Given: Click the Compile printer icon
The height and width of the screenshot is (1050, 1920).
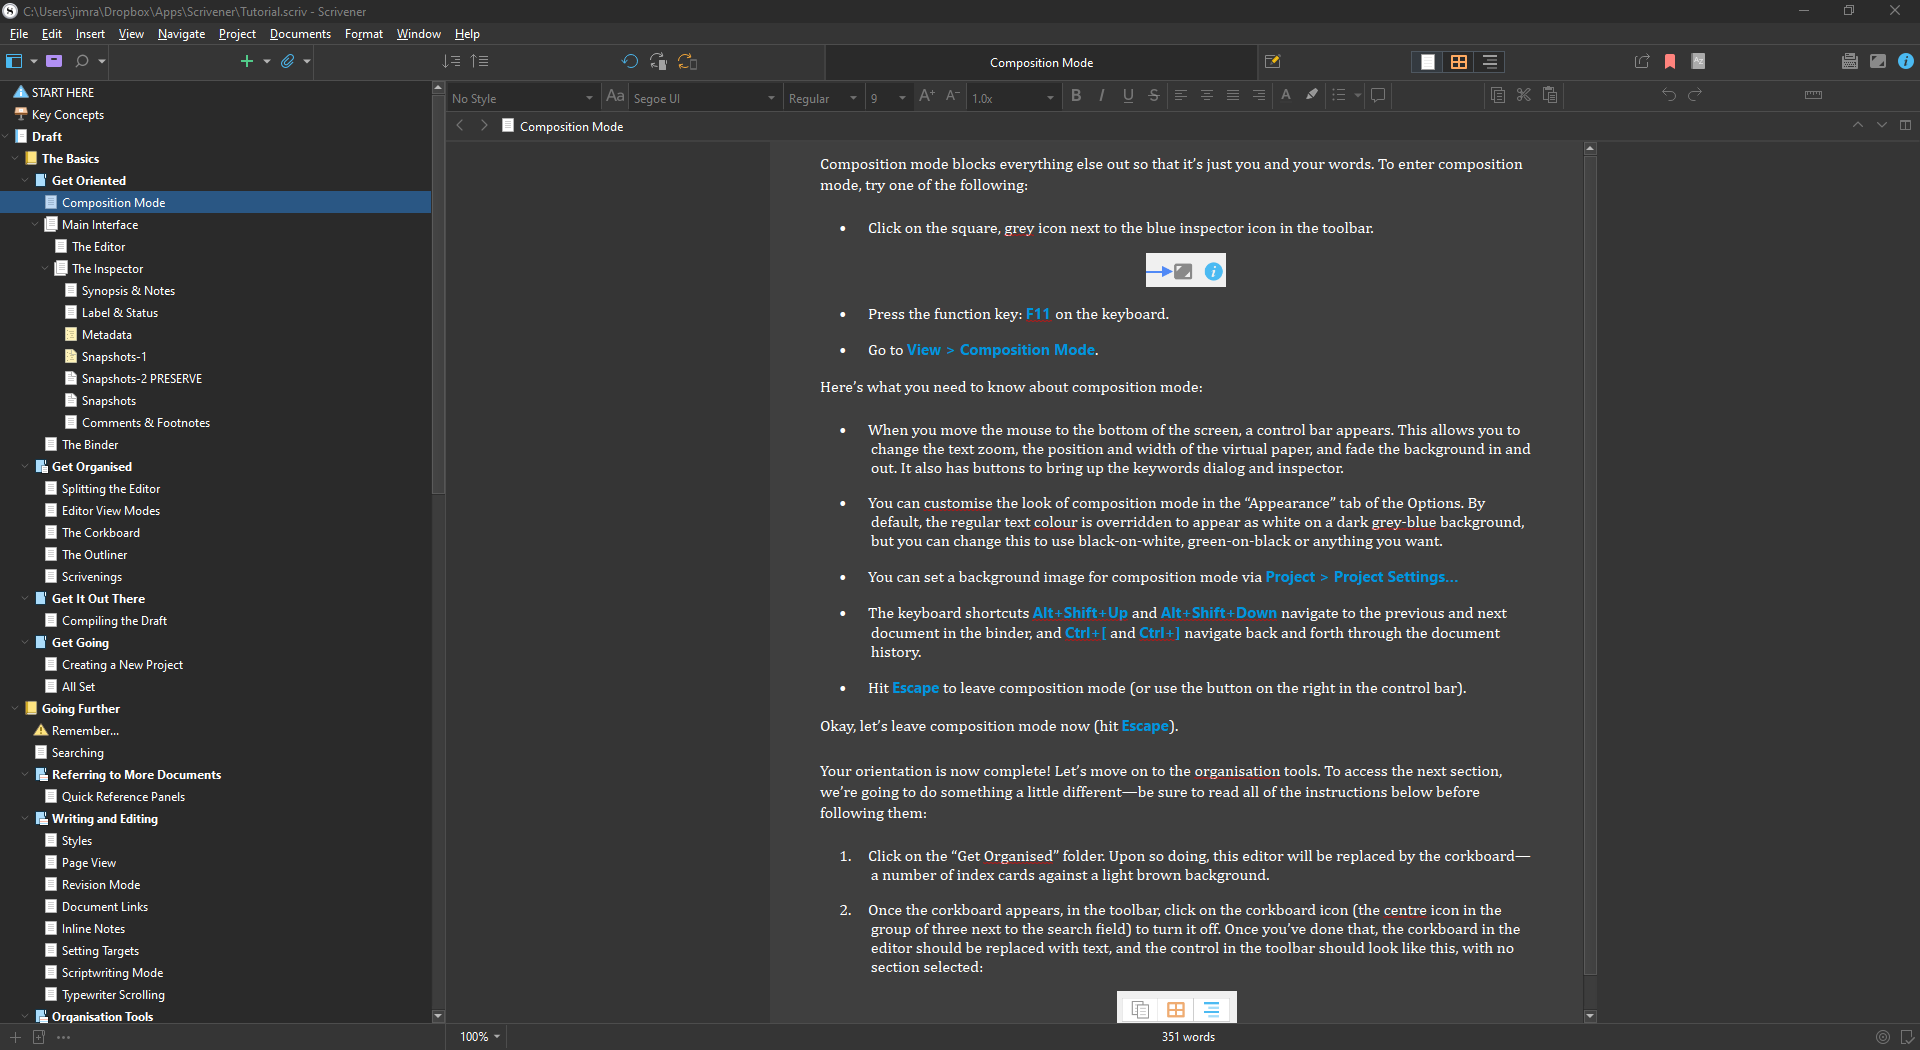Looking at the screenshot, I should click(x=1850, y=62).
